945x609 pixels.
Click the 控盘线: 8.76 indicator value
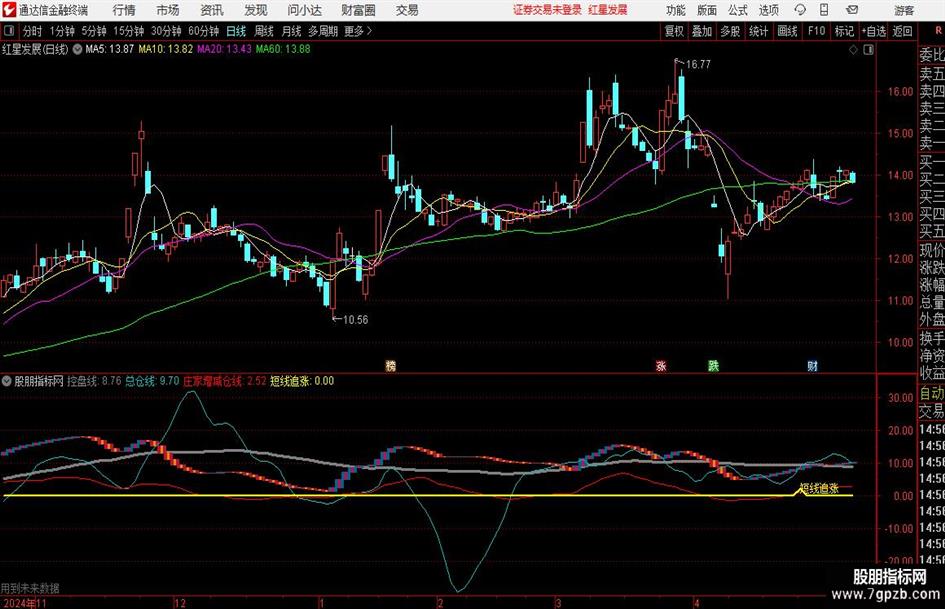point(94,381)
